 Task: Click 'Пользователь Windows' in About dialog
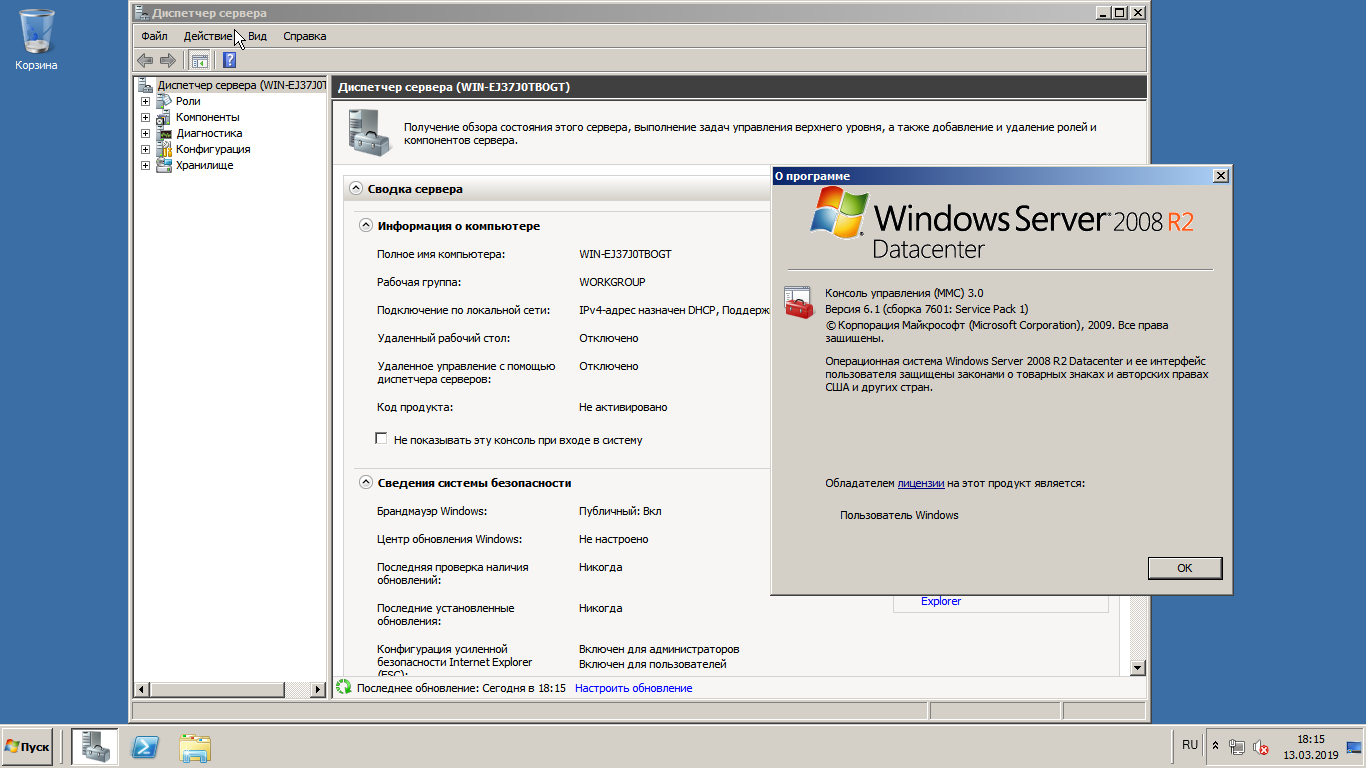[x=899, y=515]
